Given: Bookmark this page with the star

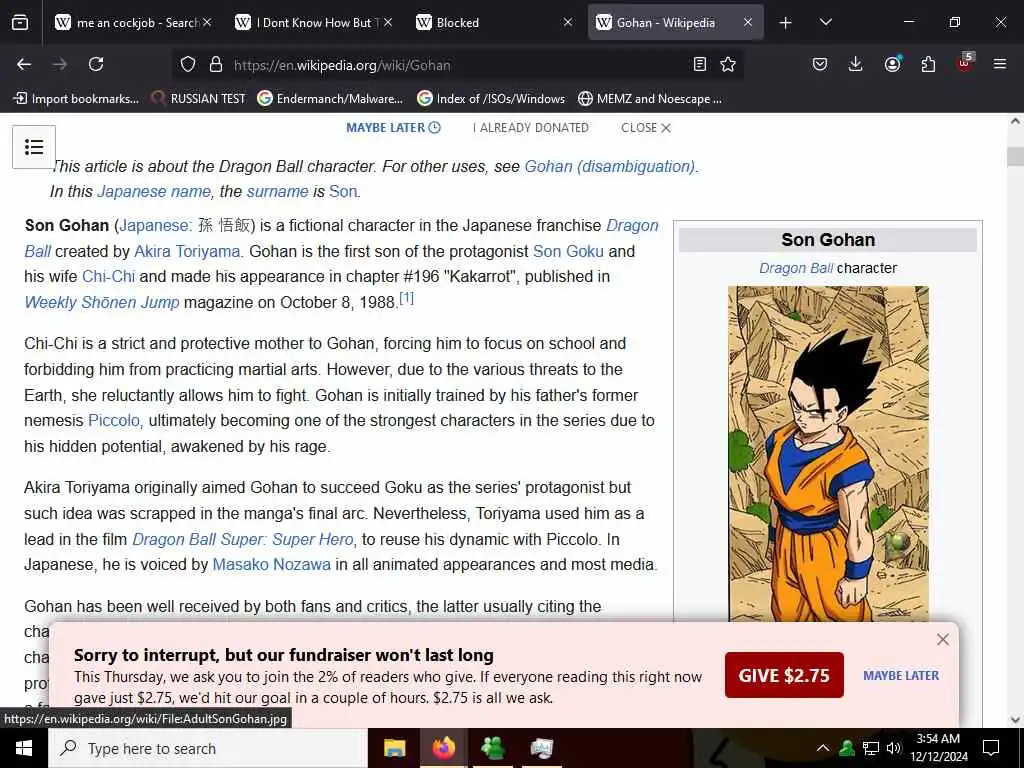Looking at the screenshot, I should click(728, 64).
